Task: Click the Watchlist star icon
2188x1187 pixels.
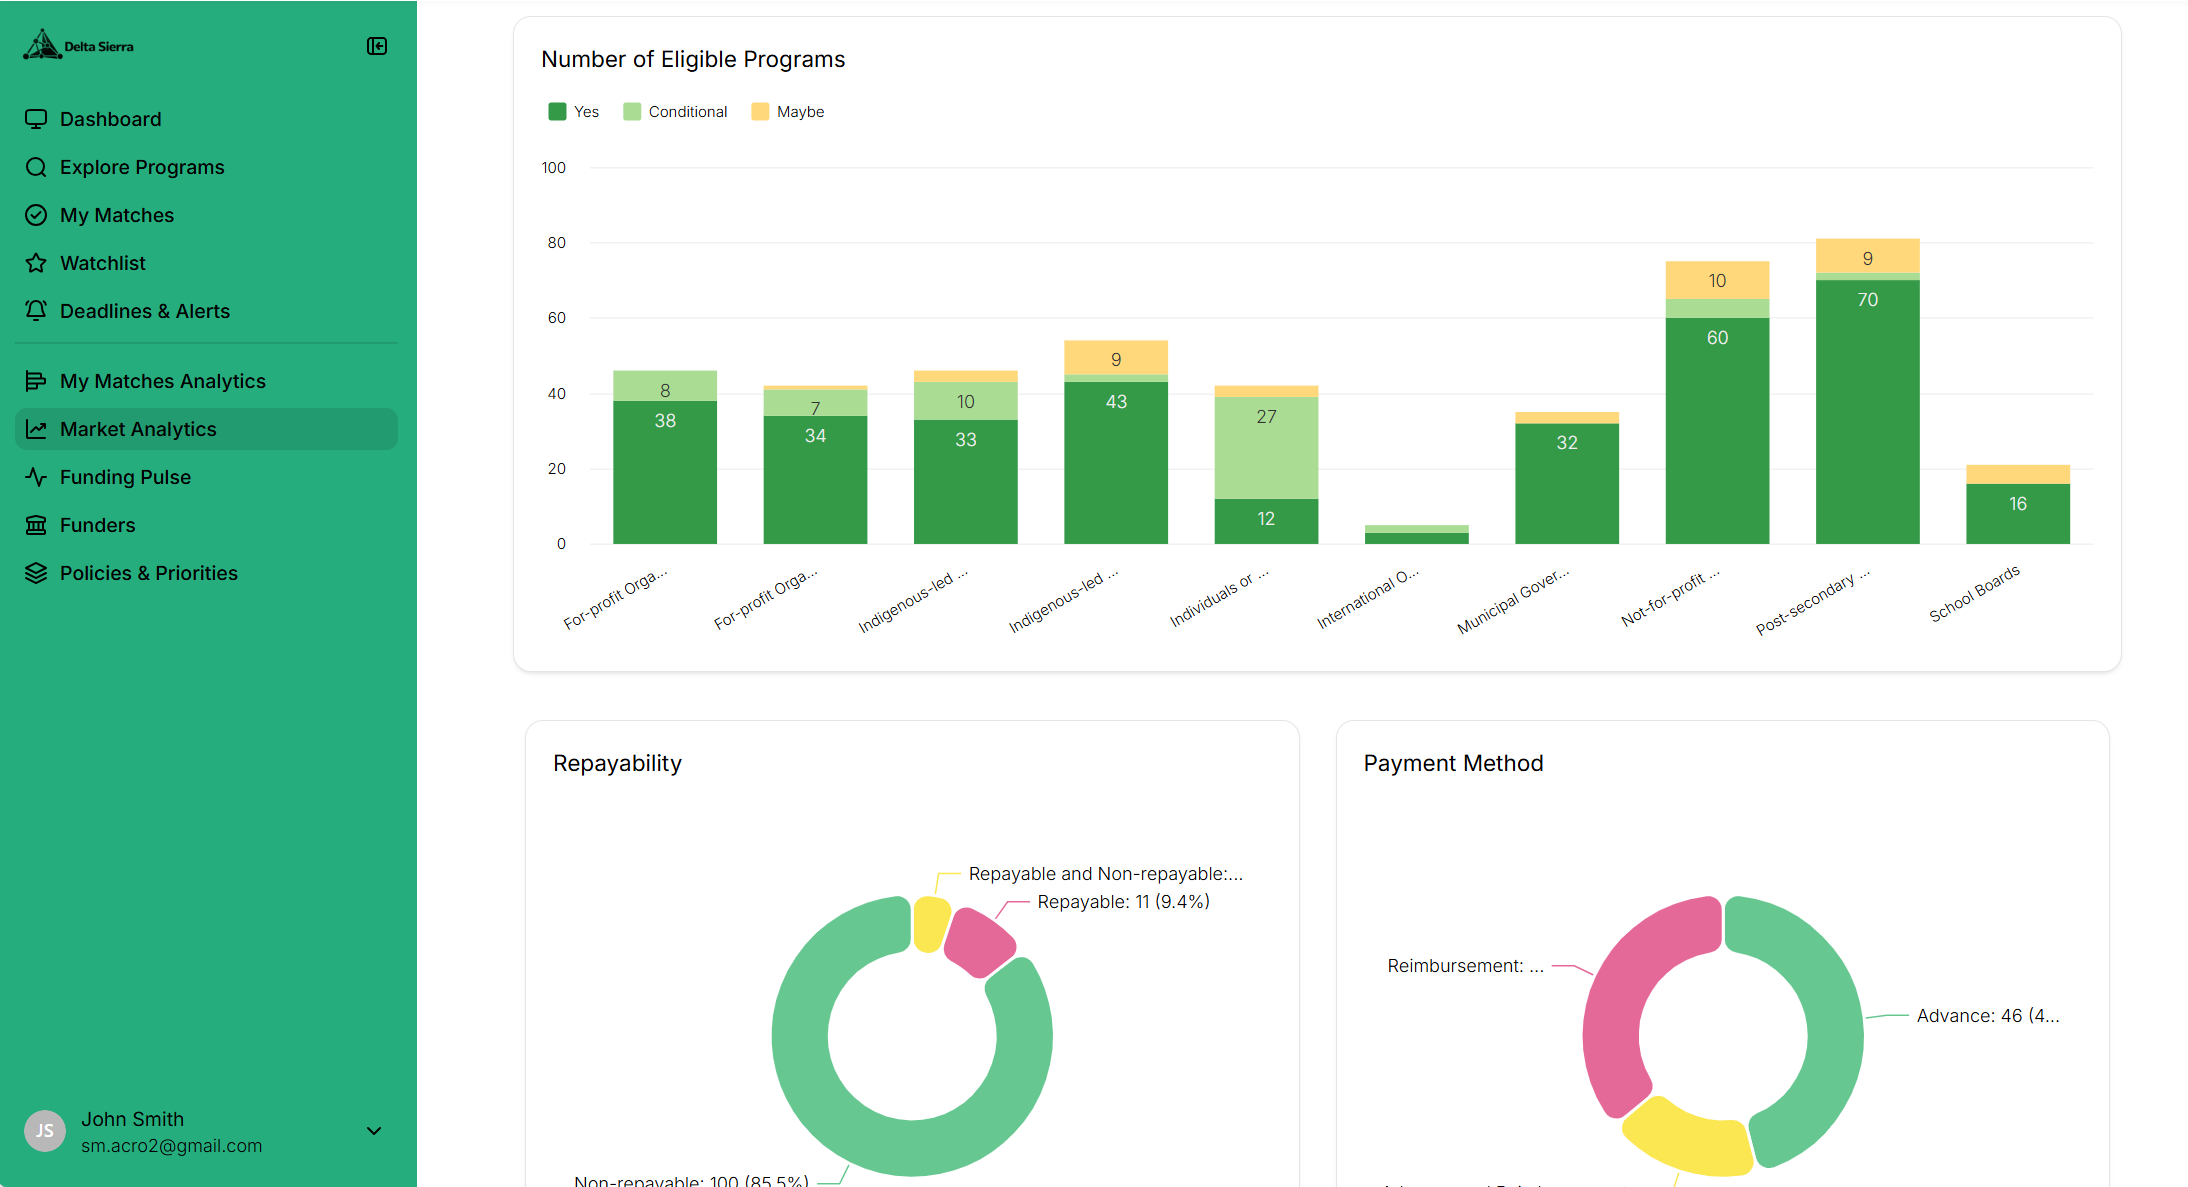Action: [36, 263]
